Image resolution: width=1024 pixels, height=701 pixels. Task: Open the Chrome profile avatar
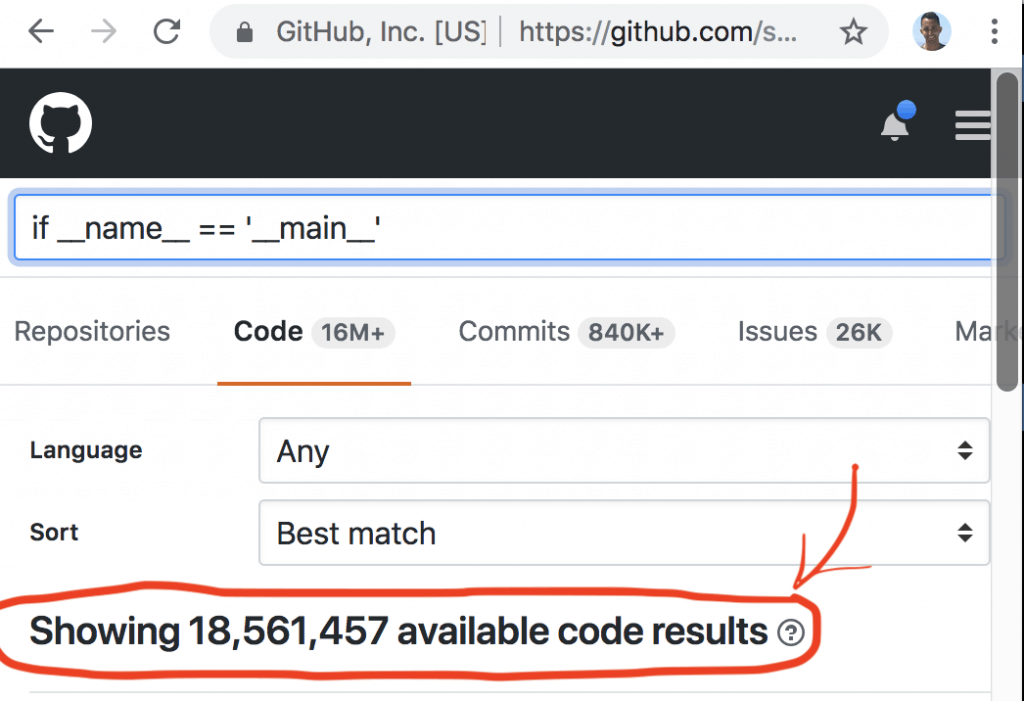pos(931,32)
